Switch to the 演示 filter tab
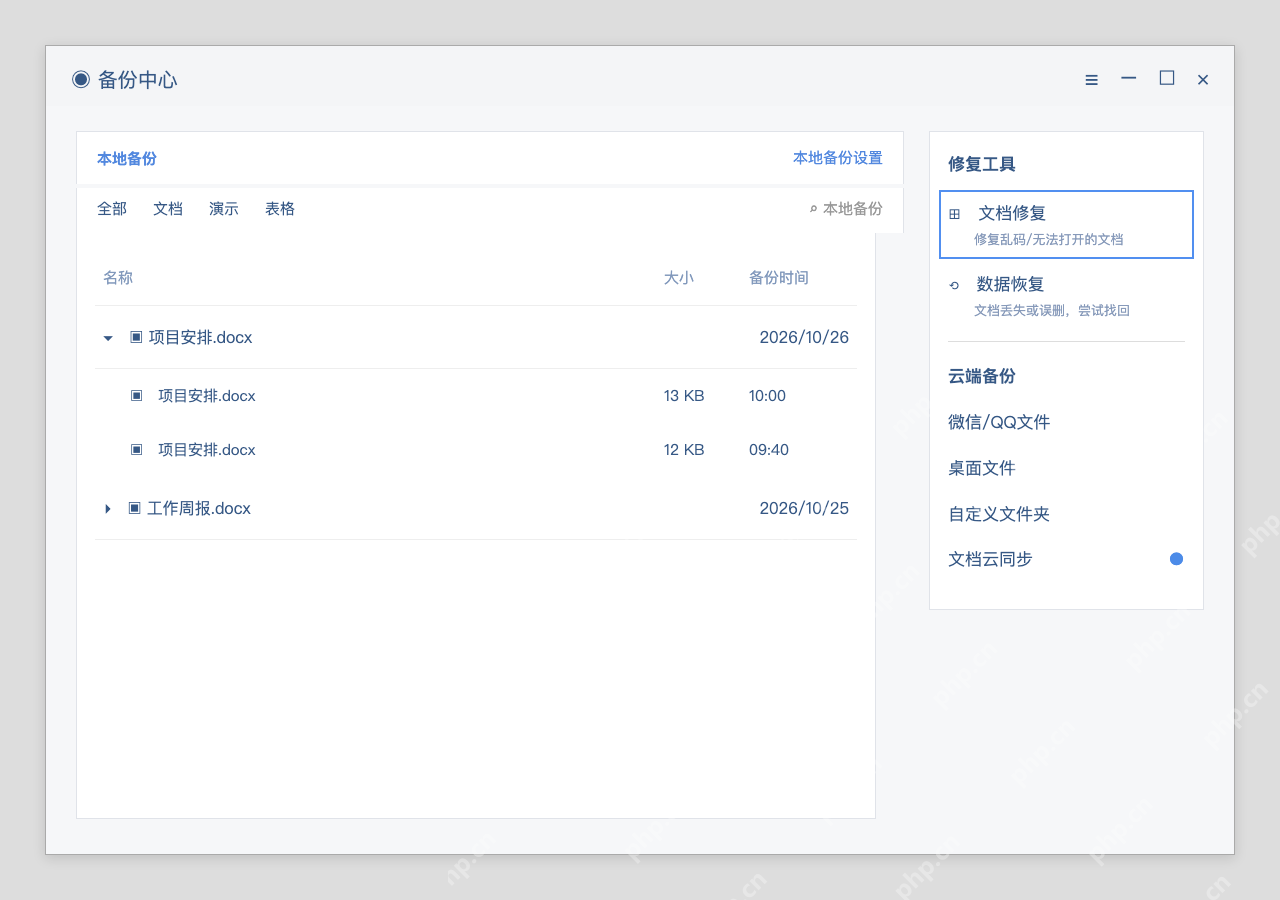This screenshot has width=1280, height=900. pos(224,209)
